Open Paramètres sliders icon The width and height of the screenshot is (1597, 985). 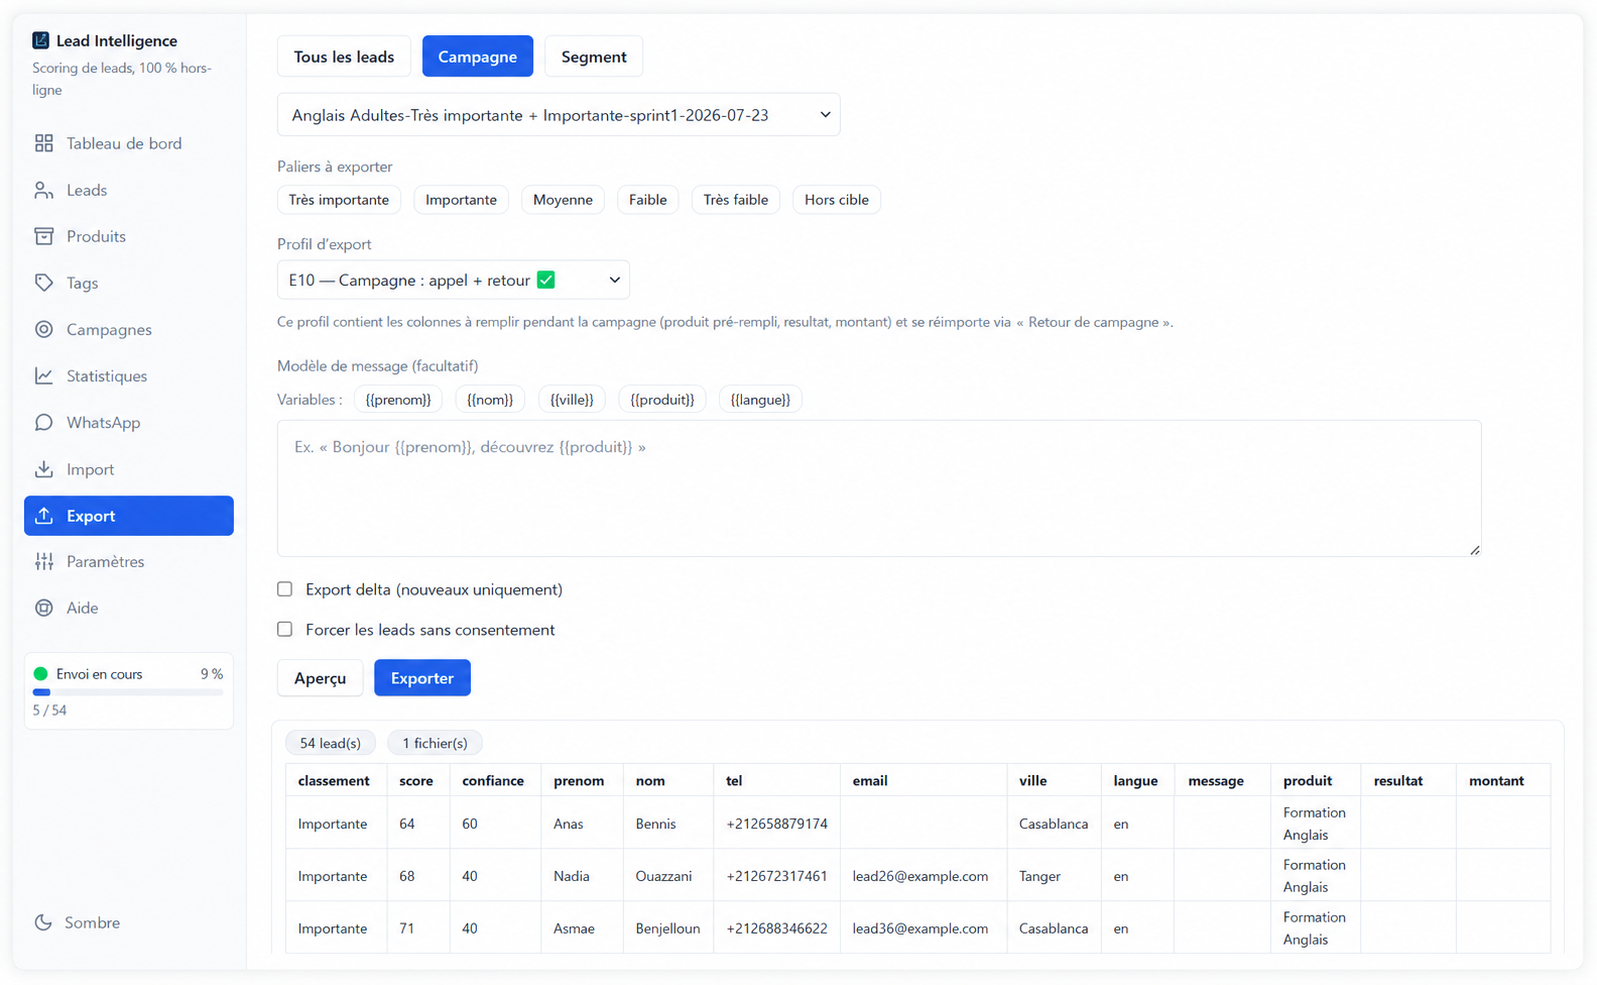pyautogui.click(x=44, y=561)
